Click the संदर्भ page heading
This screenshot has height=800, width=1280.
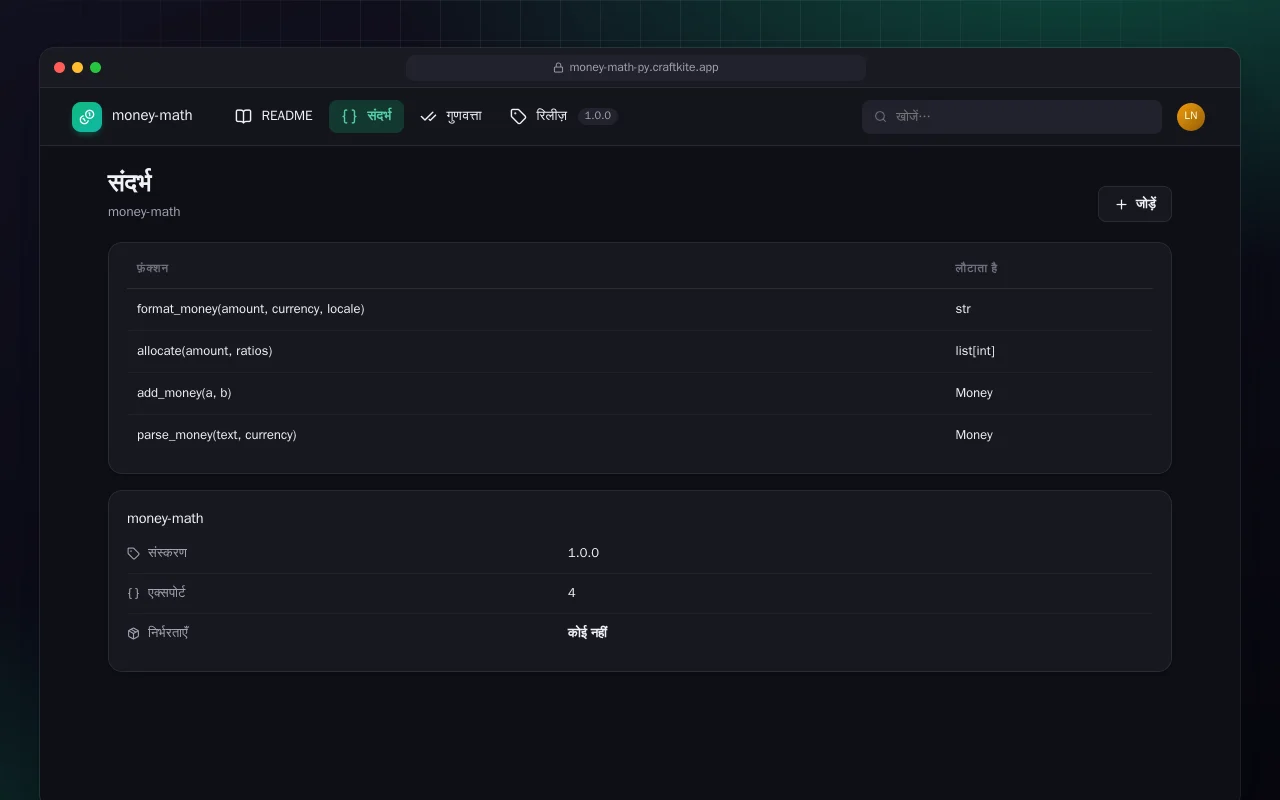(130, 183)
